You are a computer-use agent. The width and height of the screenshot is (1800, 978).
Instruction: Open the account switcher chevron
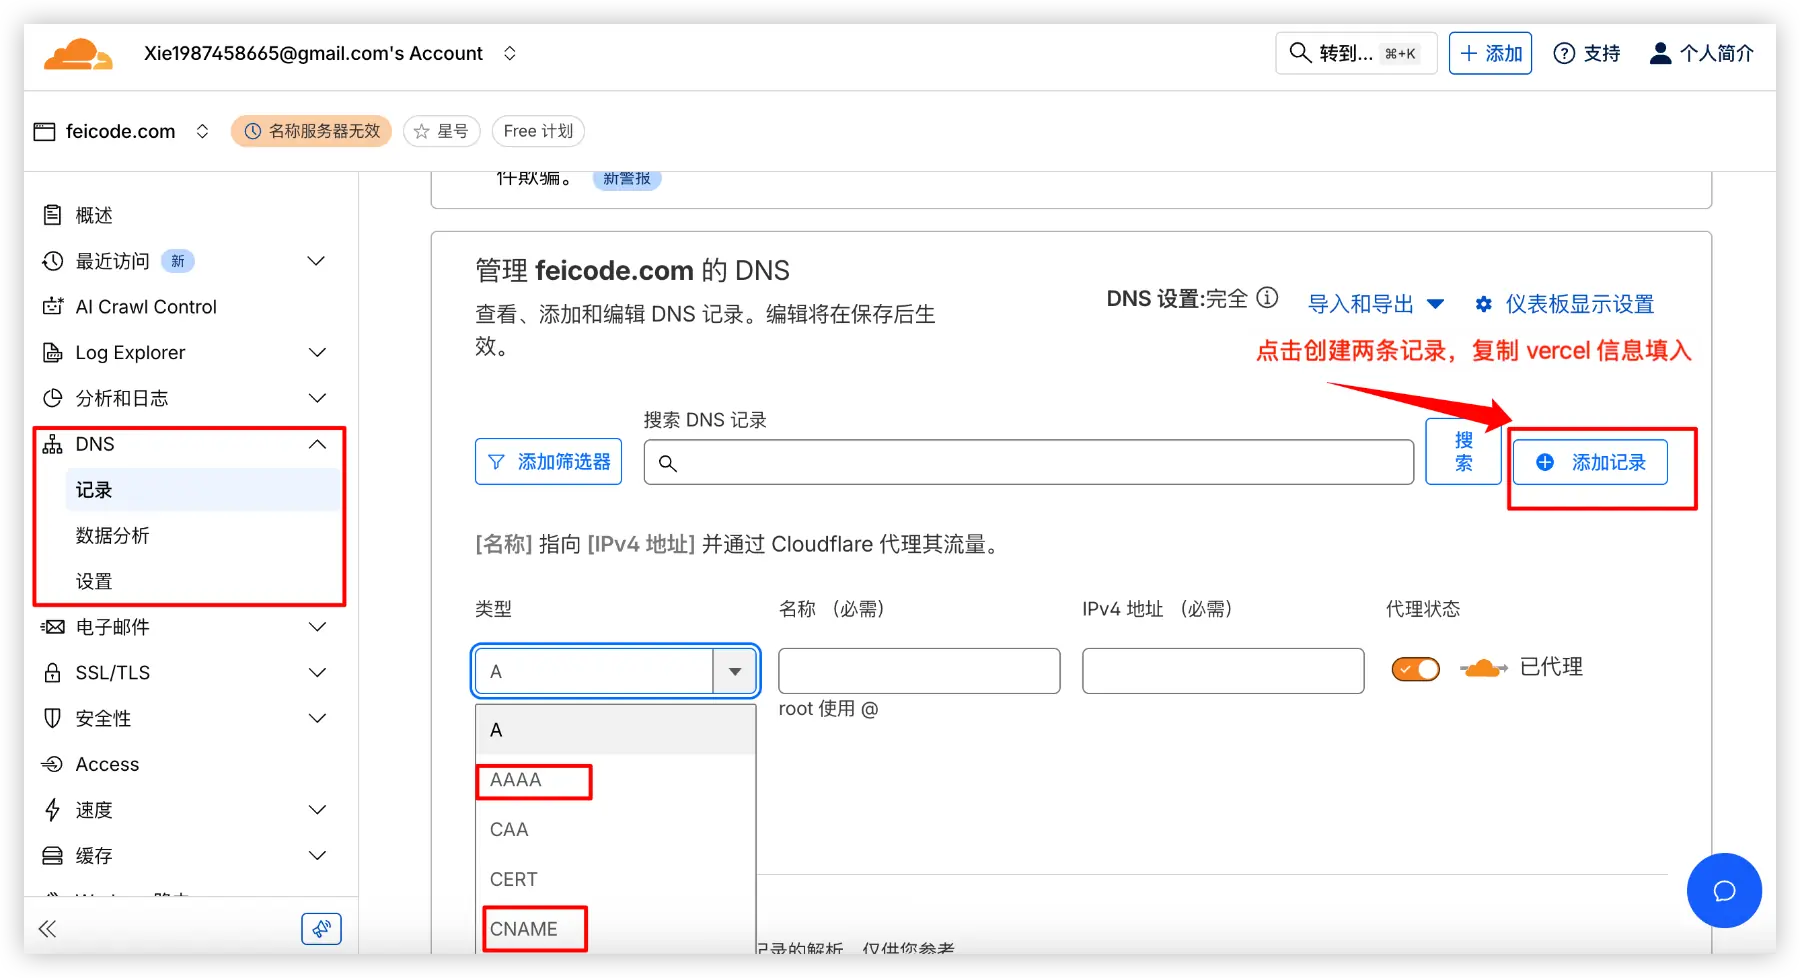tap(510, 53)
